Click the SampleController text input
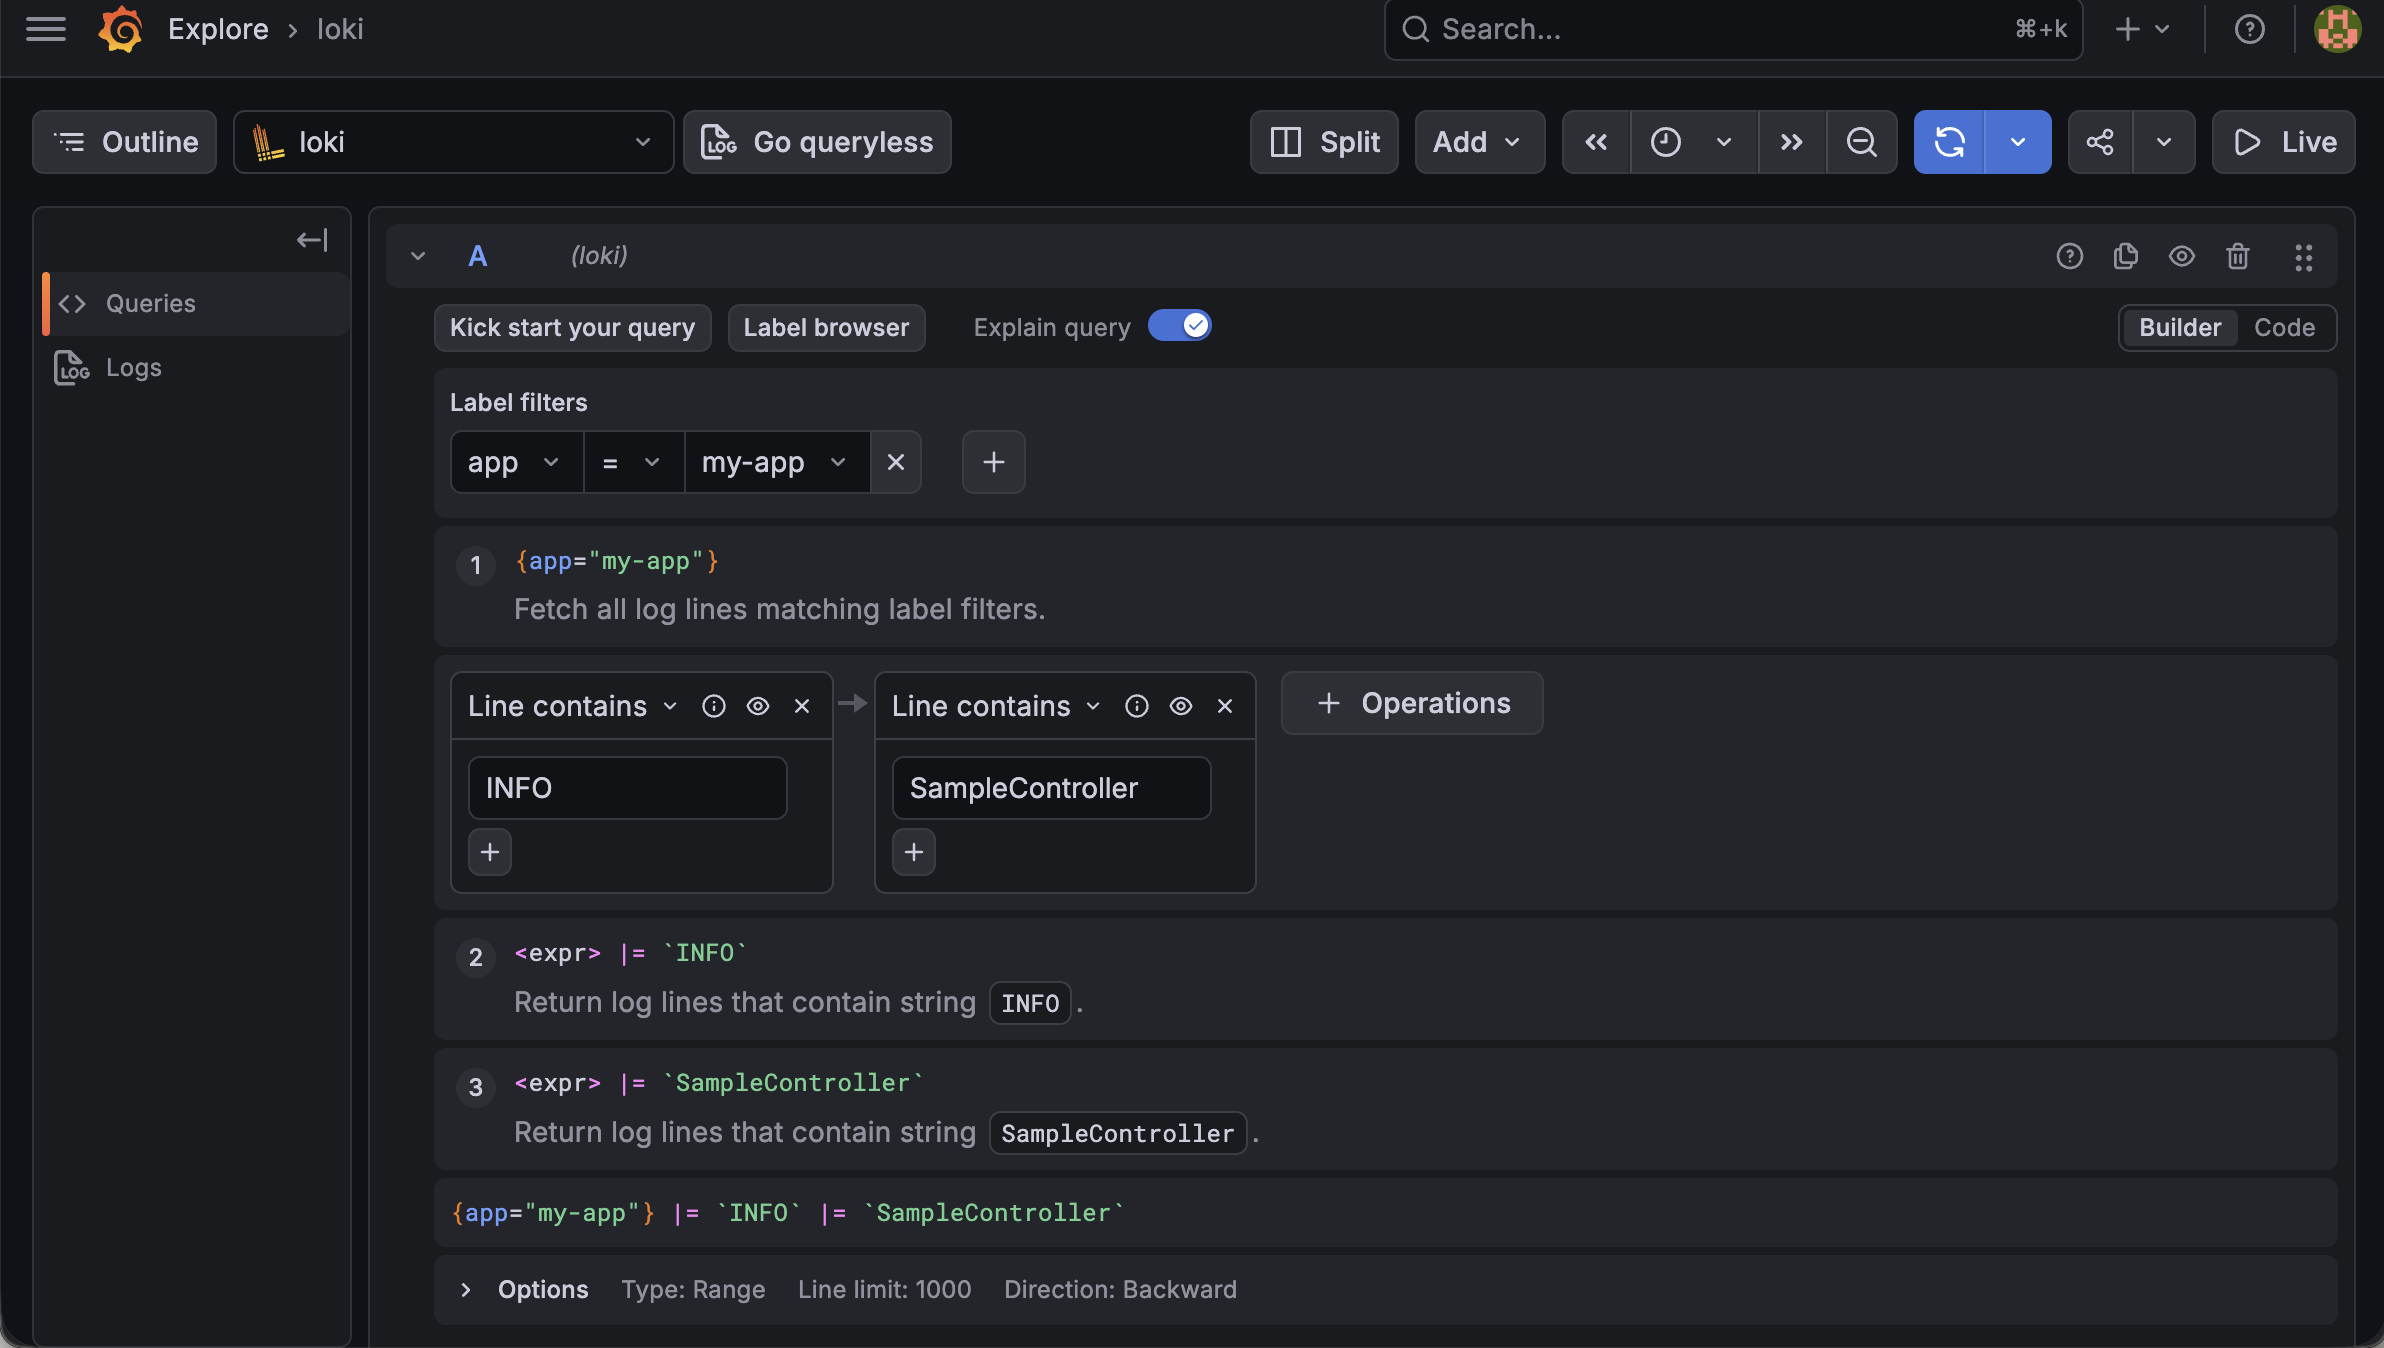2384x1348 pixels. click(1051, 788)
